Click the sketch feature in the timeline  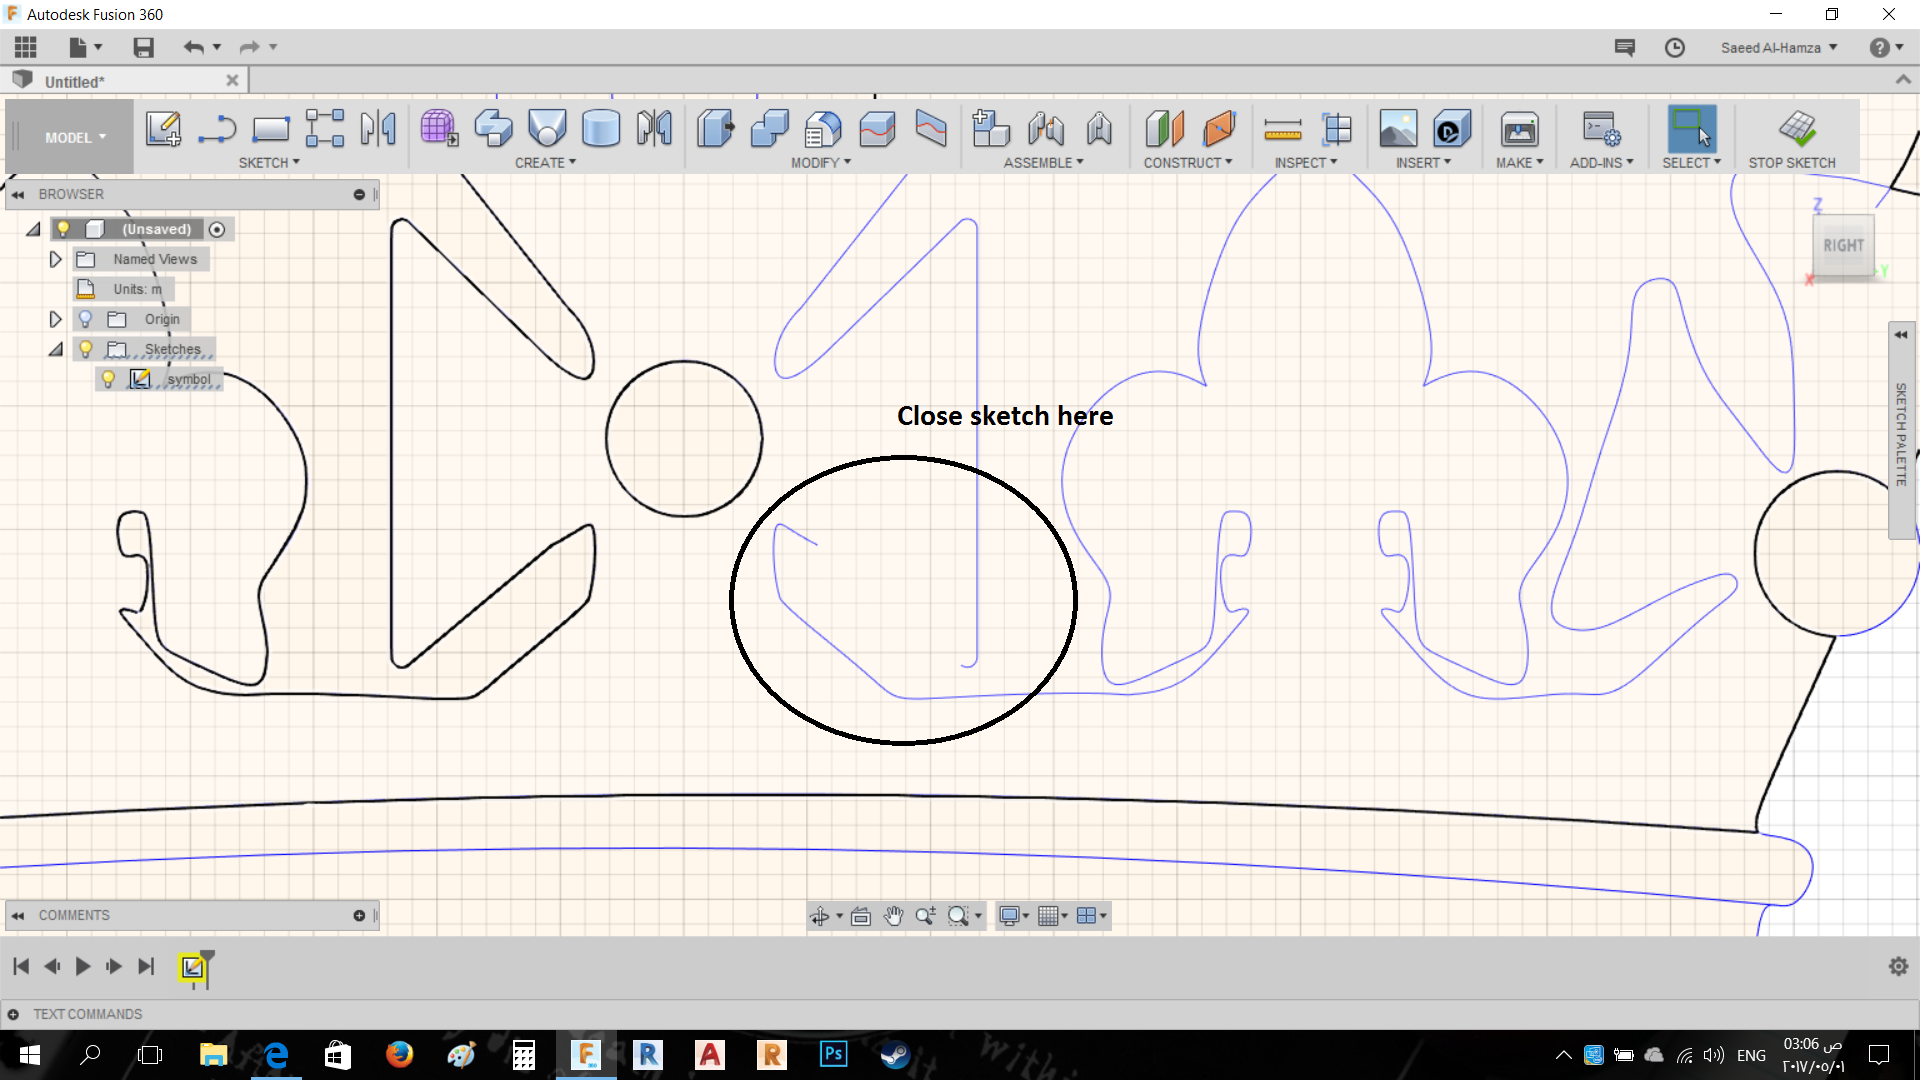tap(192, 967)
